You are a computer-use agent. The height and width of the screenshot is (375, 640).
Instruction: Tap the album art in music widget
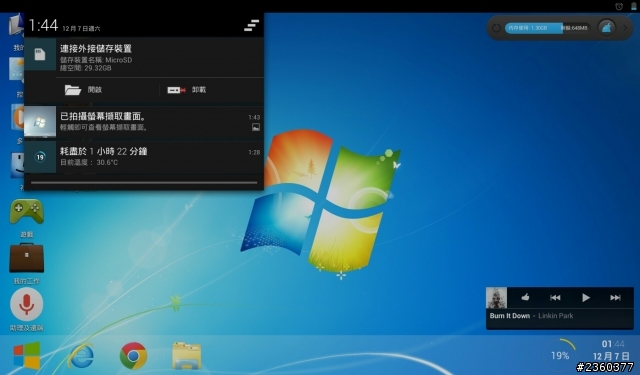tap(496, 298)
